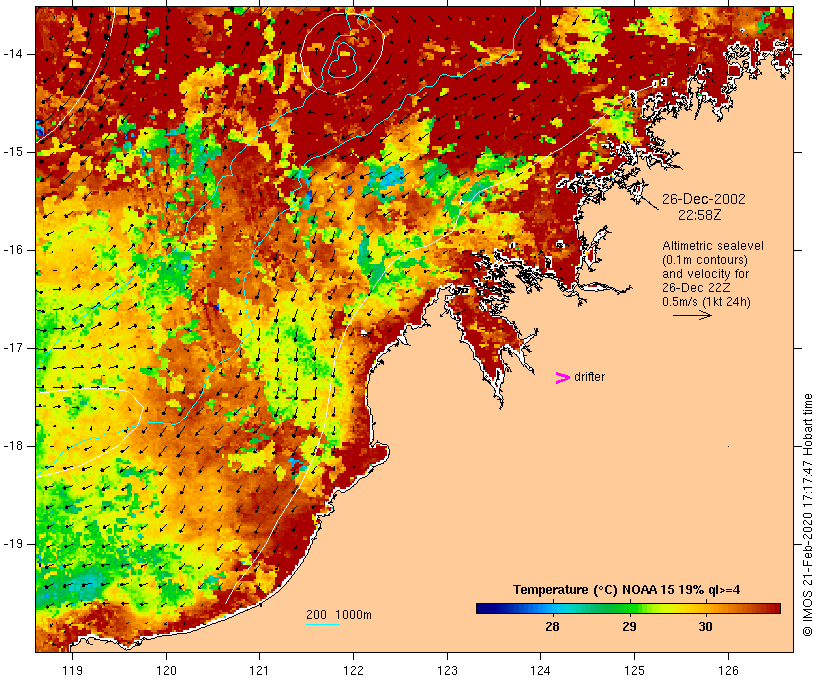The width and height of the screenshot is (820, 680).
Task: Click the time stamp 22:58Z
Action: 700,215
